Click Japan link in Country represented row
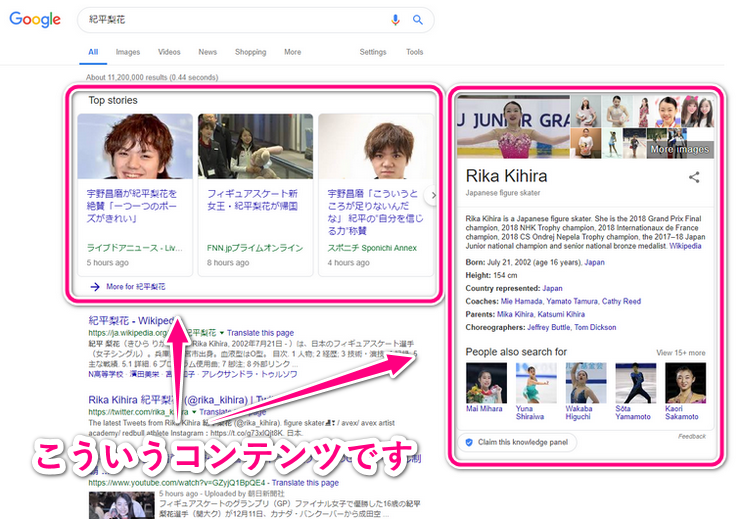 (x=552, y=288)
